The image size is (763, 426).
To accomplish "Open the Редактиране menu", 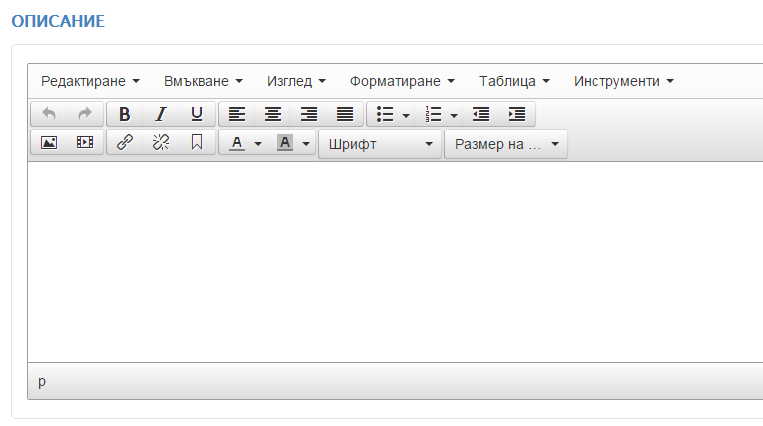I will [x=91, y=81].
